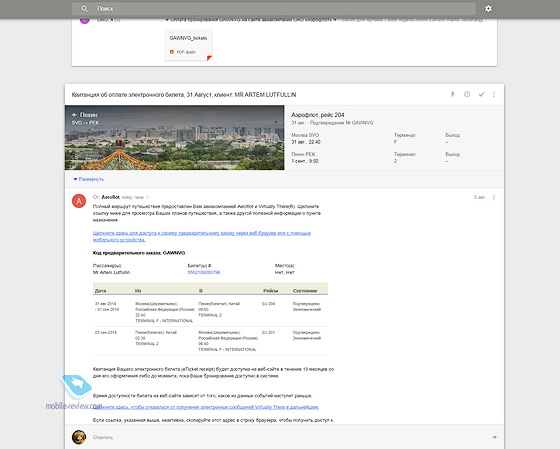Open the GAWNVG_tickets PDF attachment
The height and width of the screenshot is (449, 560).
click(189, 45)
